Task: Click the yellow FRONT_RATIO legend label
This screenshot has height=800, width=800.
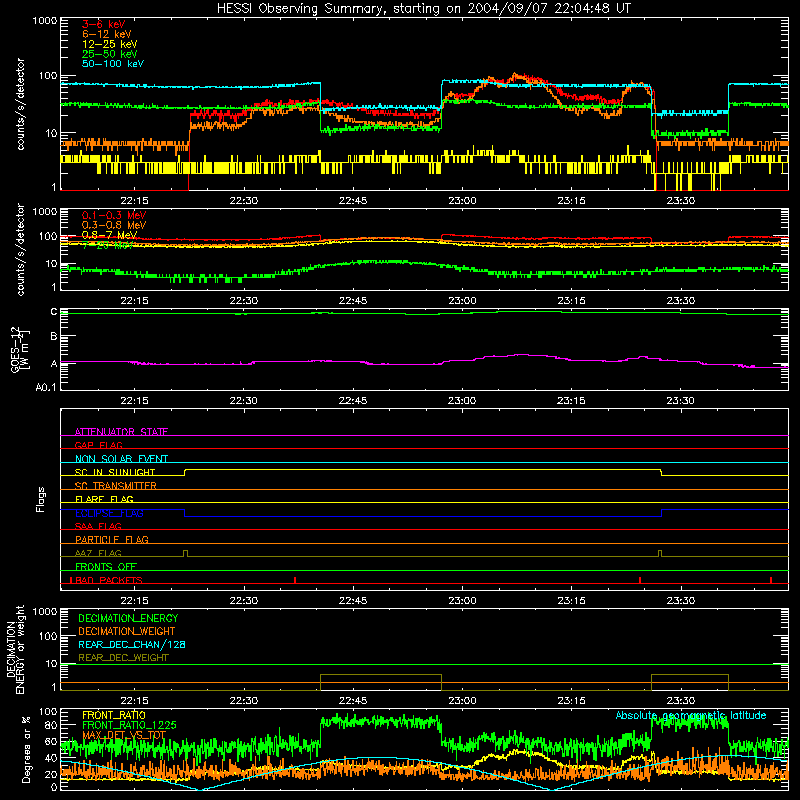Action: tap(114, 715)
